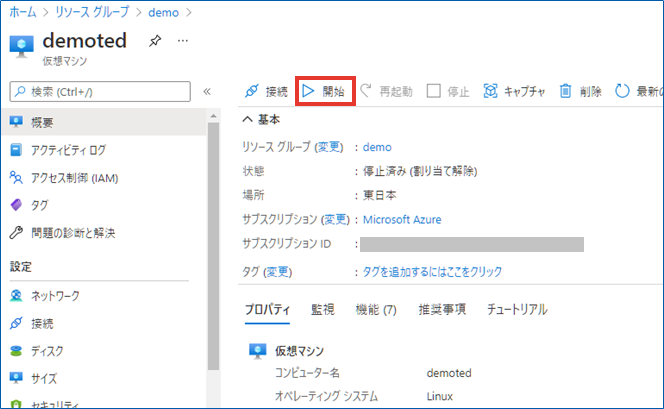Start the VM with 開始 button
664x409 pixels.
point(325,91)
